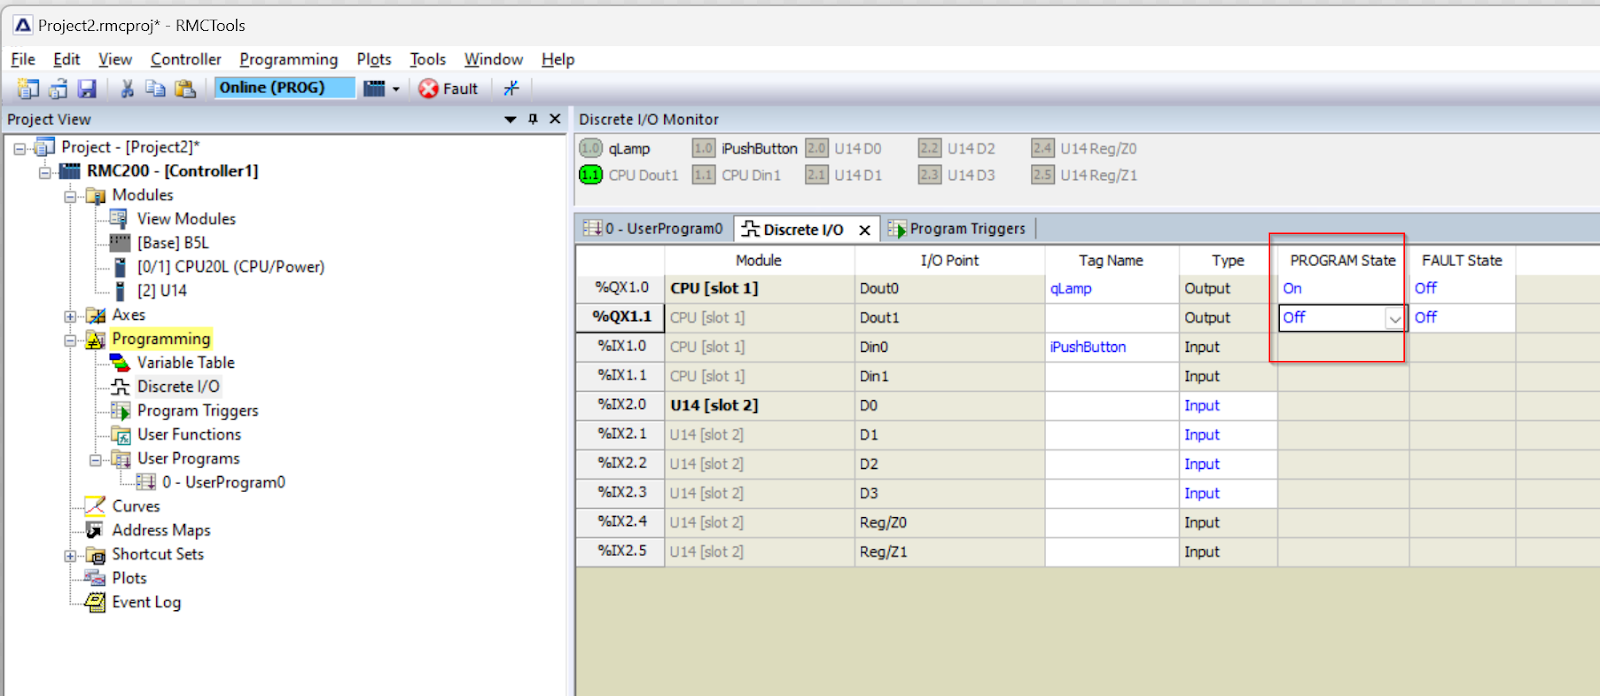Open the Controller menu
This screenshot has height=696, width=1600.
186,59
